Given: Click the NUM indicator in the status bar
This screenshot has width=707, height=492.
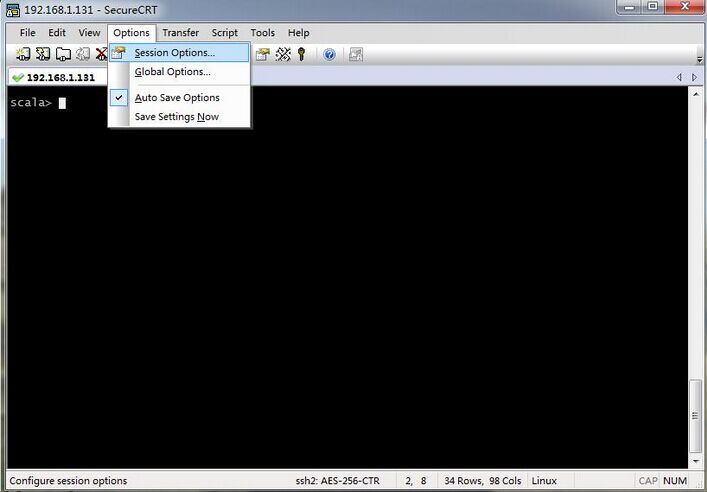Looking at the screenshot, I should pyautogui.click(x=675, y=481).
